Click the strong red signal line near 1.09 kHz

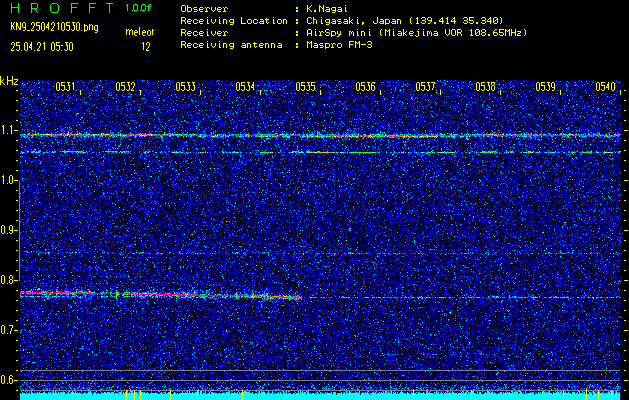pos(320,136)
